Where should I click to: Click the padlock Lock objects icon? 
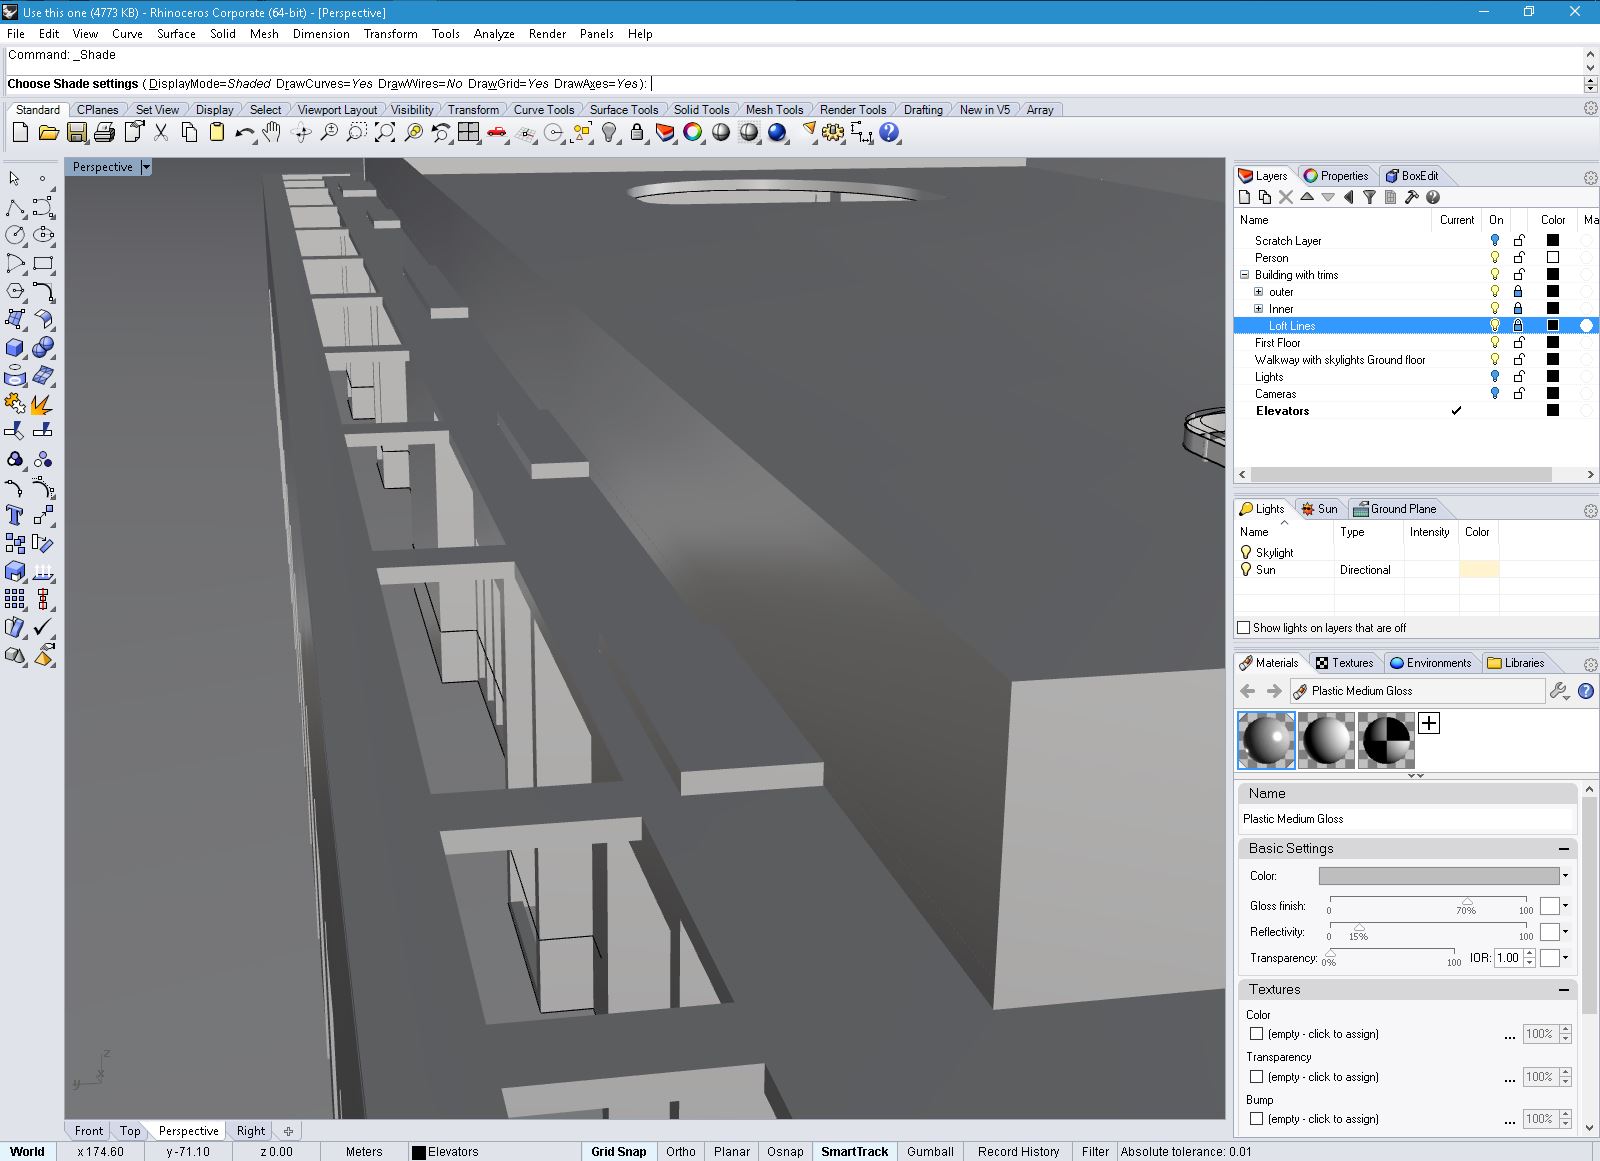(637, 132)
